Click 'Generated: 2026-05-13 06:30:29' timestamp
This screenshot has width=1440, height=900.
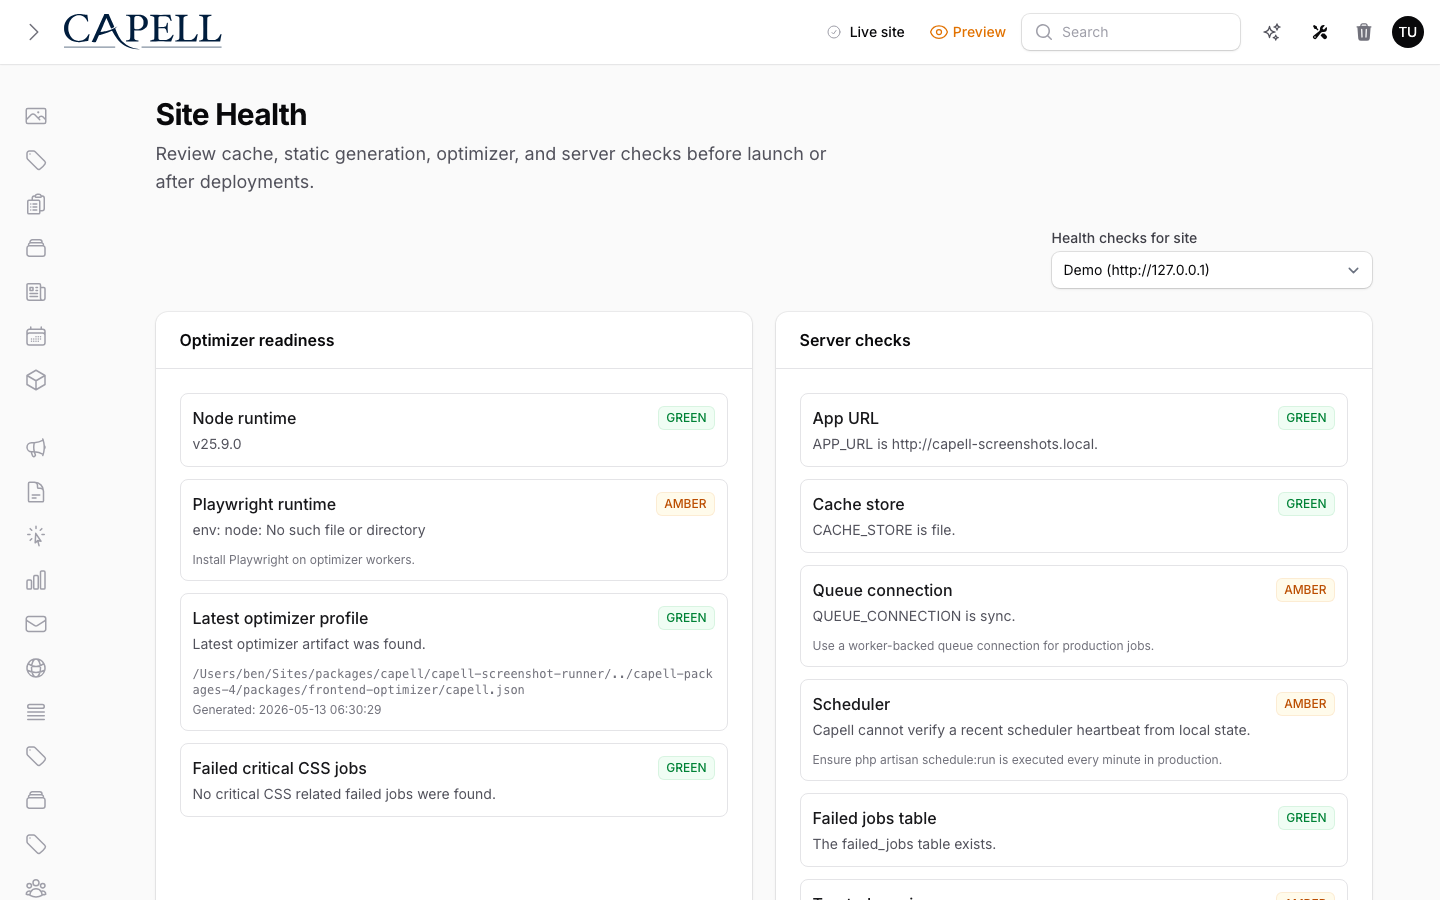[x=287, y=710]
